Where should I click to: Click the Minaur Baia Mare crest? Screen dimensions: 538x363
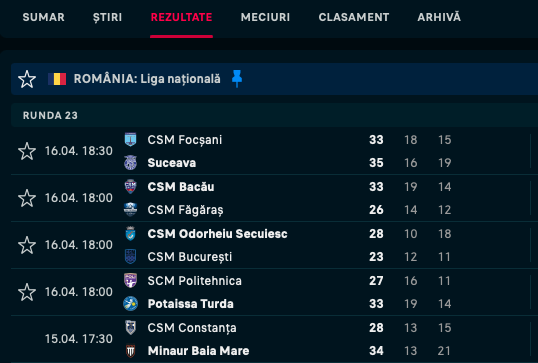tap(130, 351)
